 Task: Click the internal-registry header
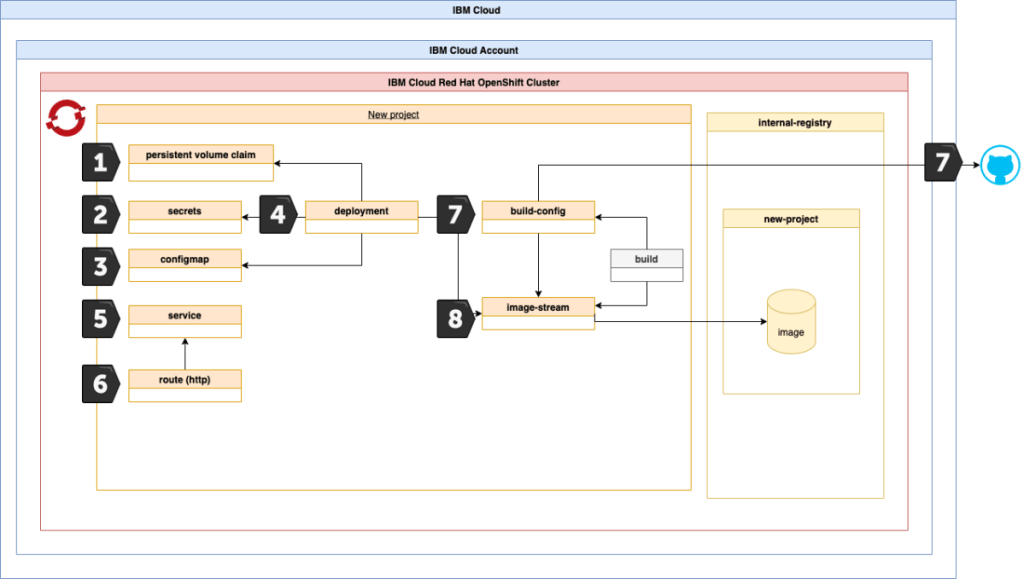click(795, 122)
